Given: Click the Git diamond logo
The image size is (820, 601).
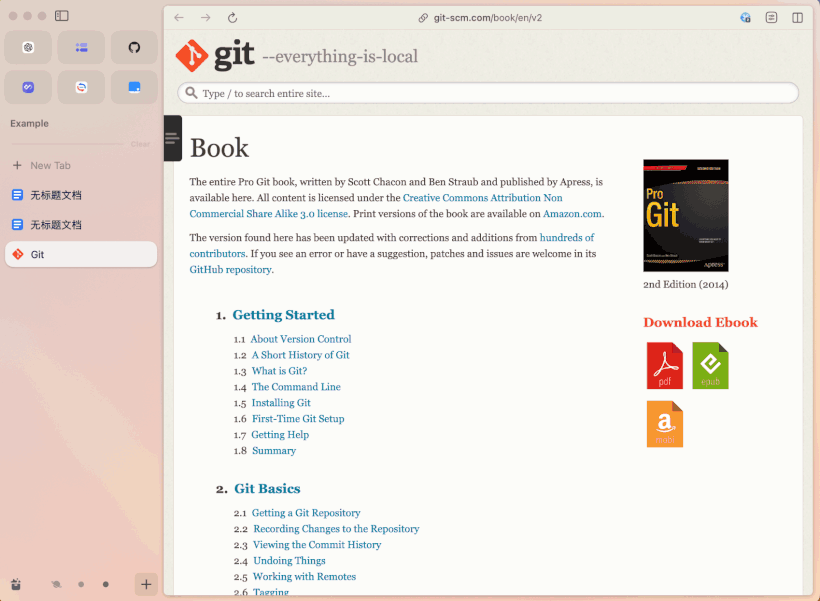Looking at the screenshot, I should pos(192,55).
